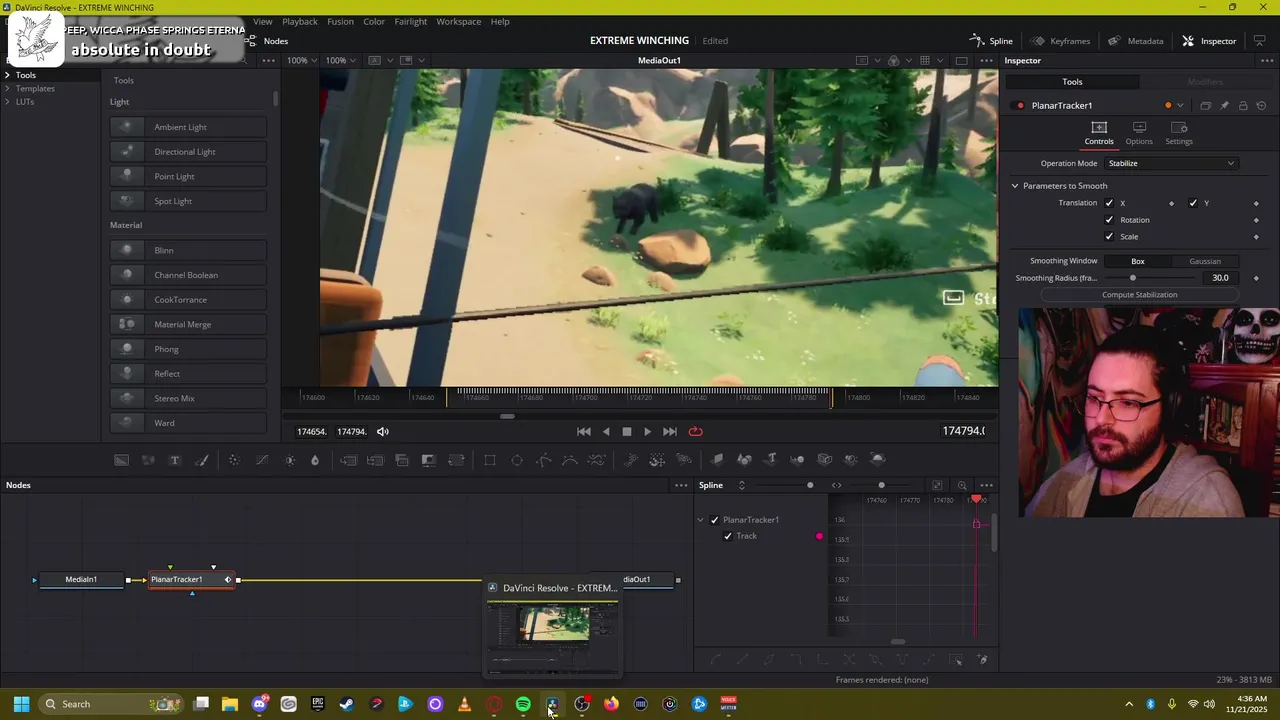1280x720 pixels.
Task: Add a Blur node from the toolbar
Action: click(x=315, y=460)
